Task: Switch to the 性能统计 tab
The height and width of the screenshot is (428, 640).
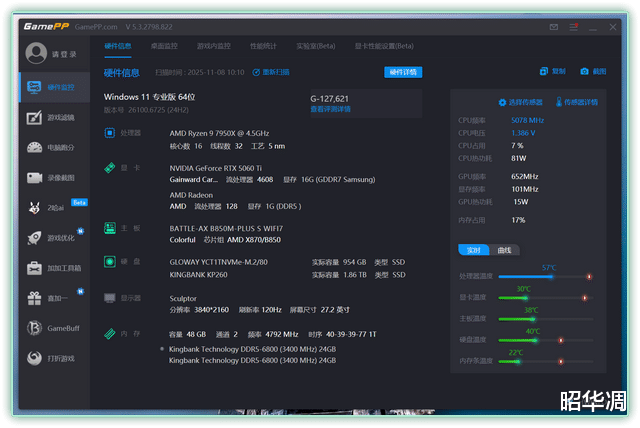Action: pyautogui.click(x=263, y=46)
